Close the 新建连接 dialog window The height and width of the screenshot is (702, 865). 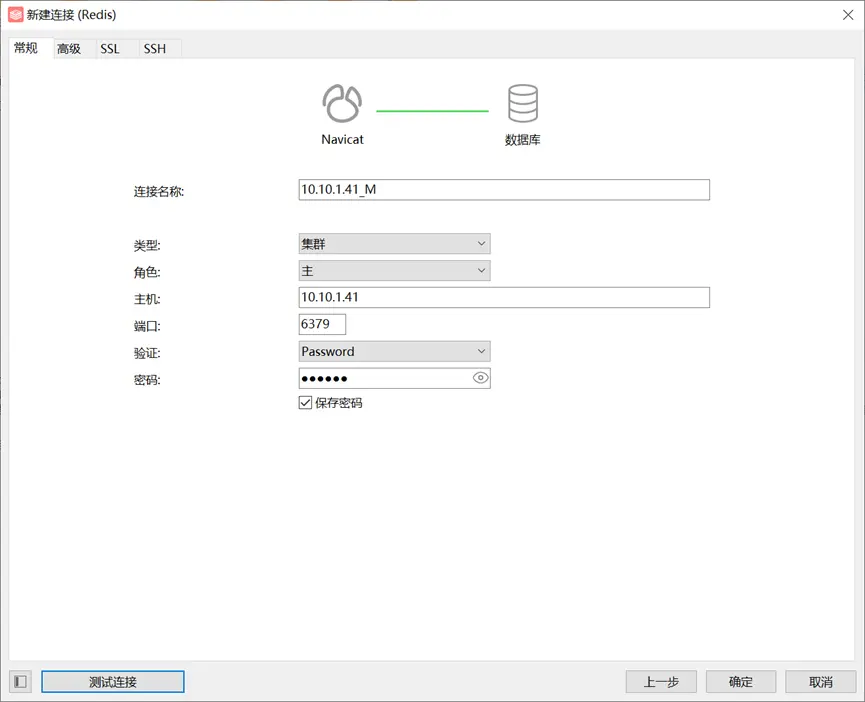[x=848, y=15]
